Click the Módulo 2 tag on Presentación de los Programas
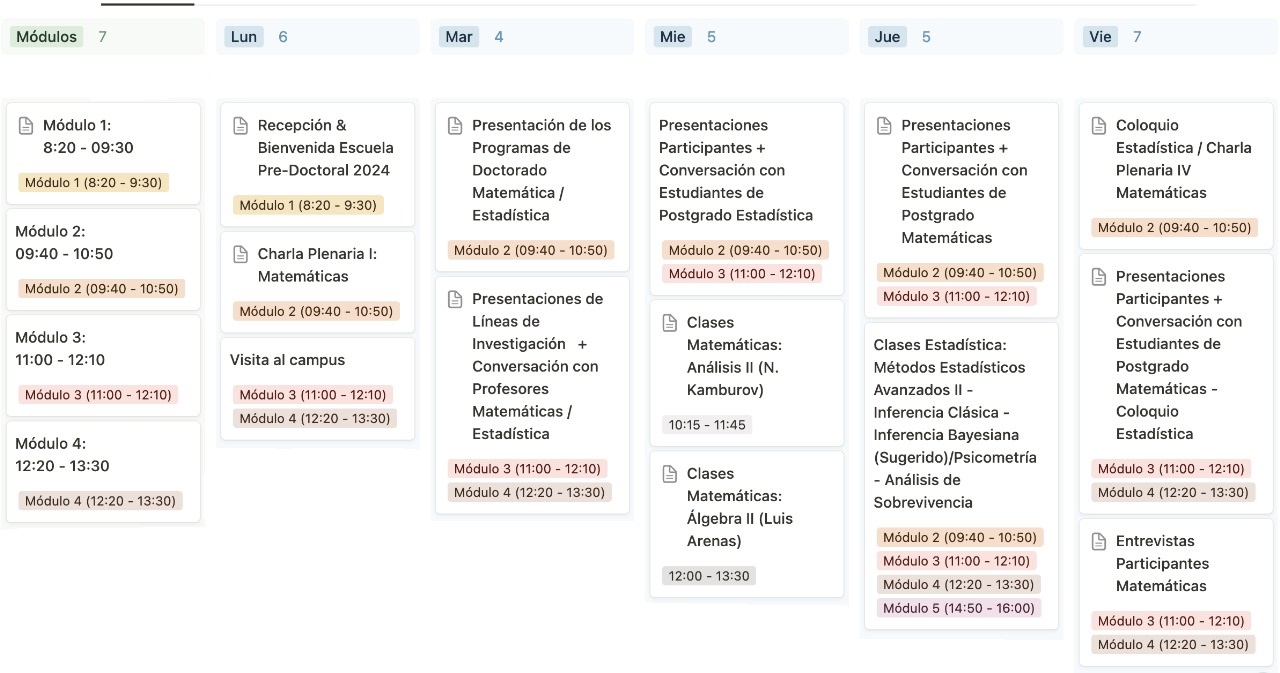 tap(531, 250)
